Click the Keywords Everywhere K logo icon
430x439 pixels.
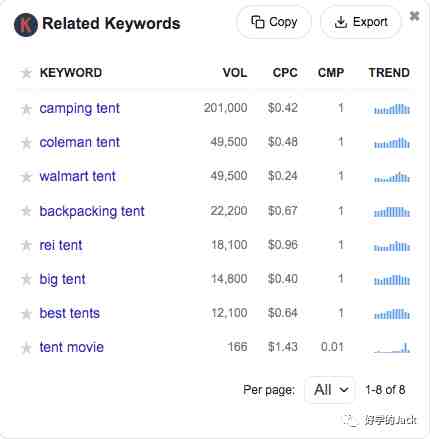[26, 25]
